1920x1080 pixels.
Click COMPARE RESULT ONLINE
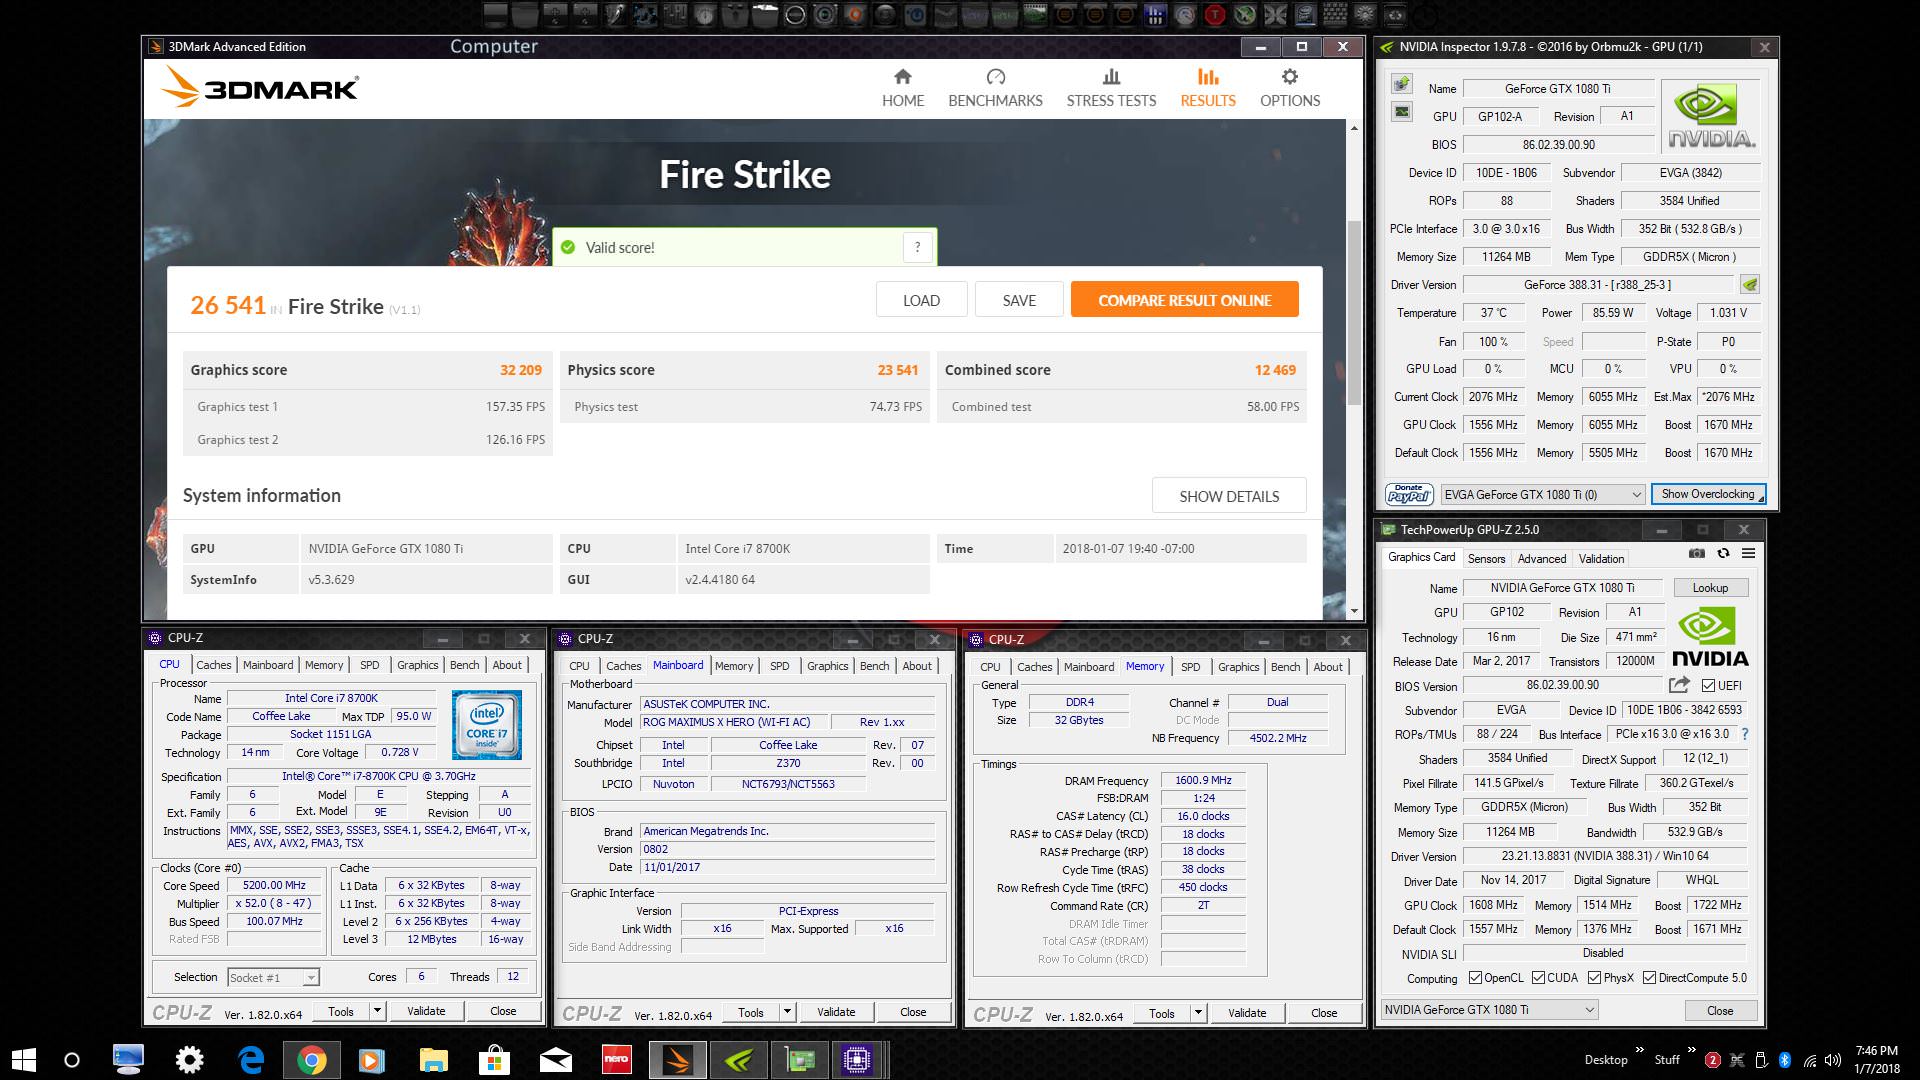click(1184, 300)
